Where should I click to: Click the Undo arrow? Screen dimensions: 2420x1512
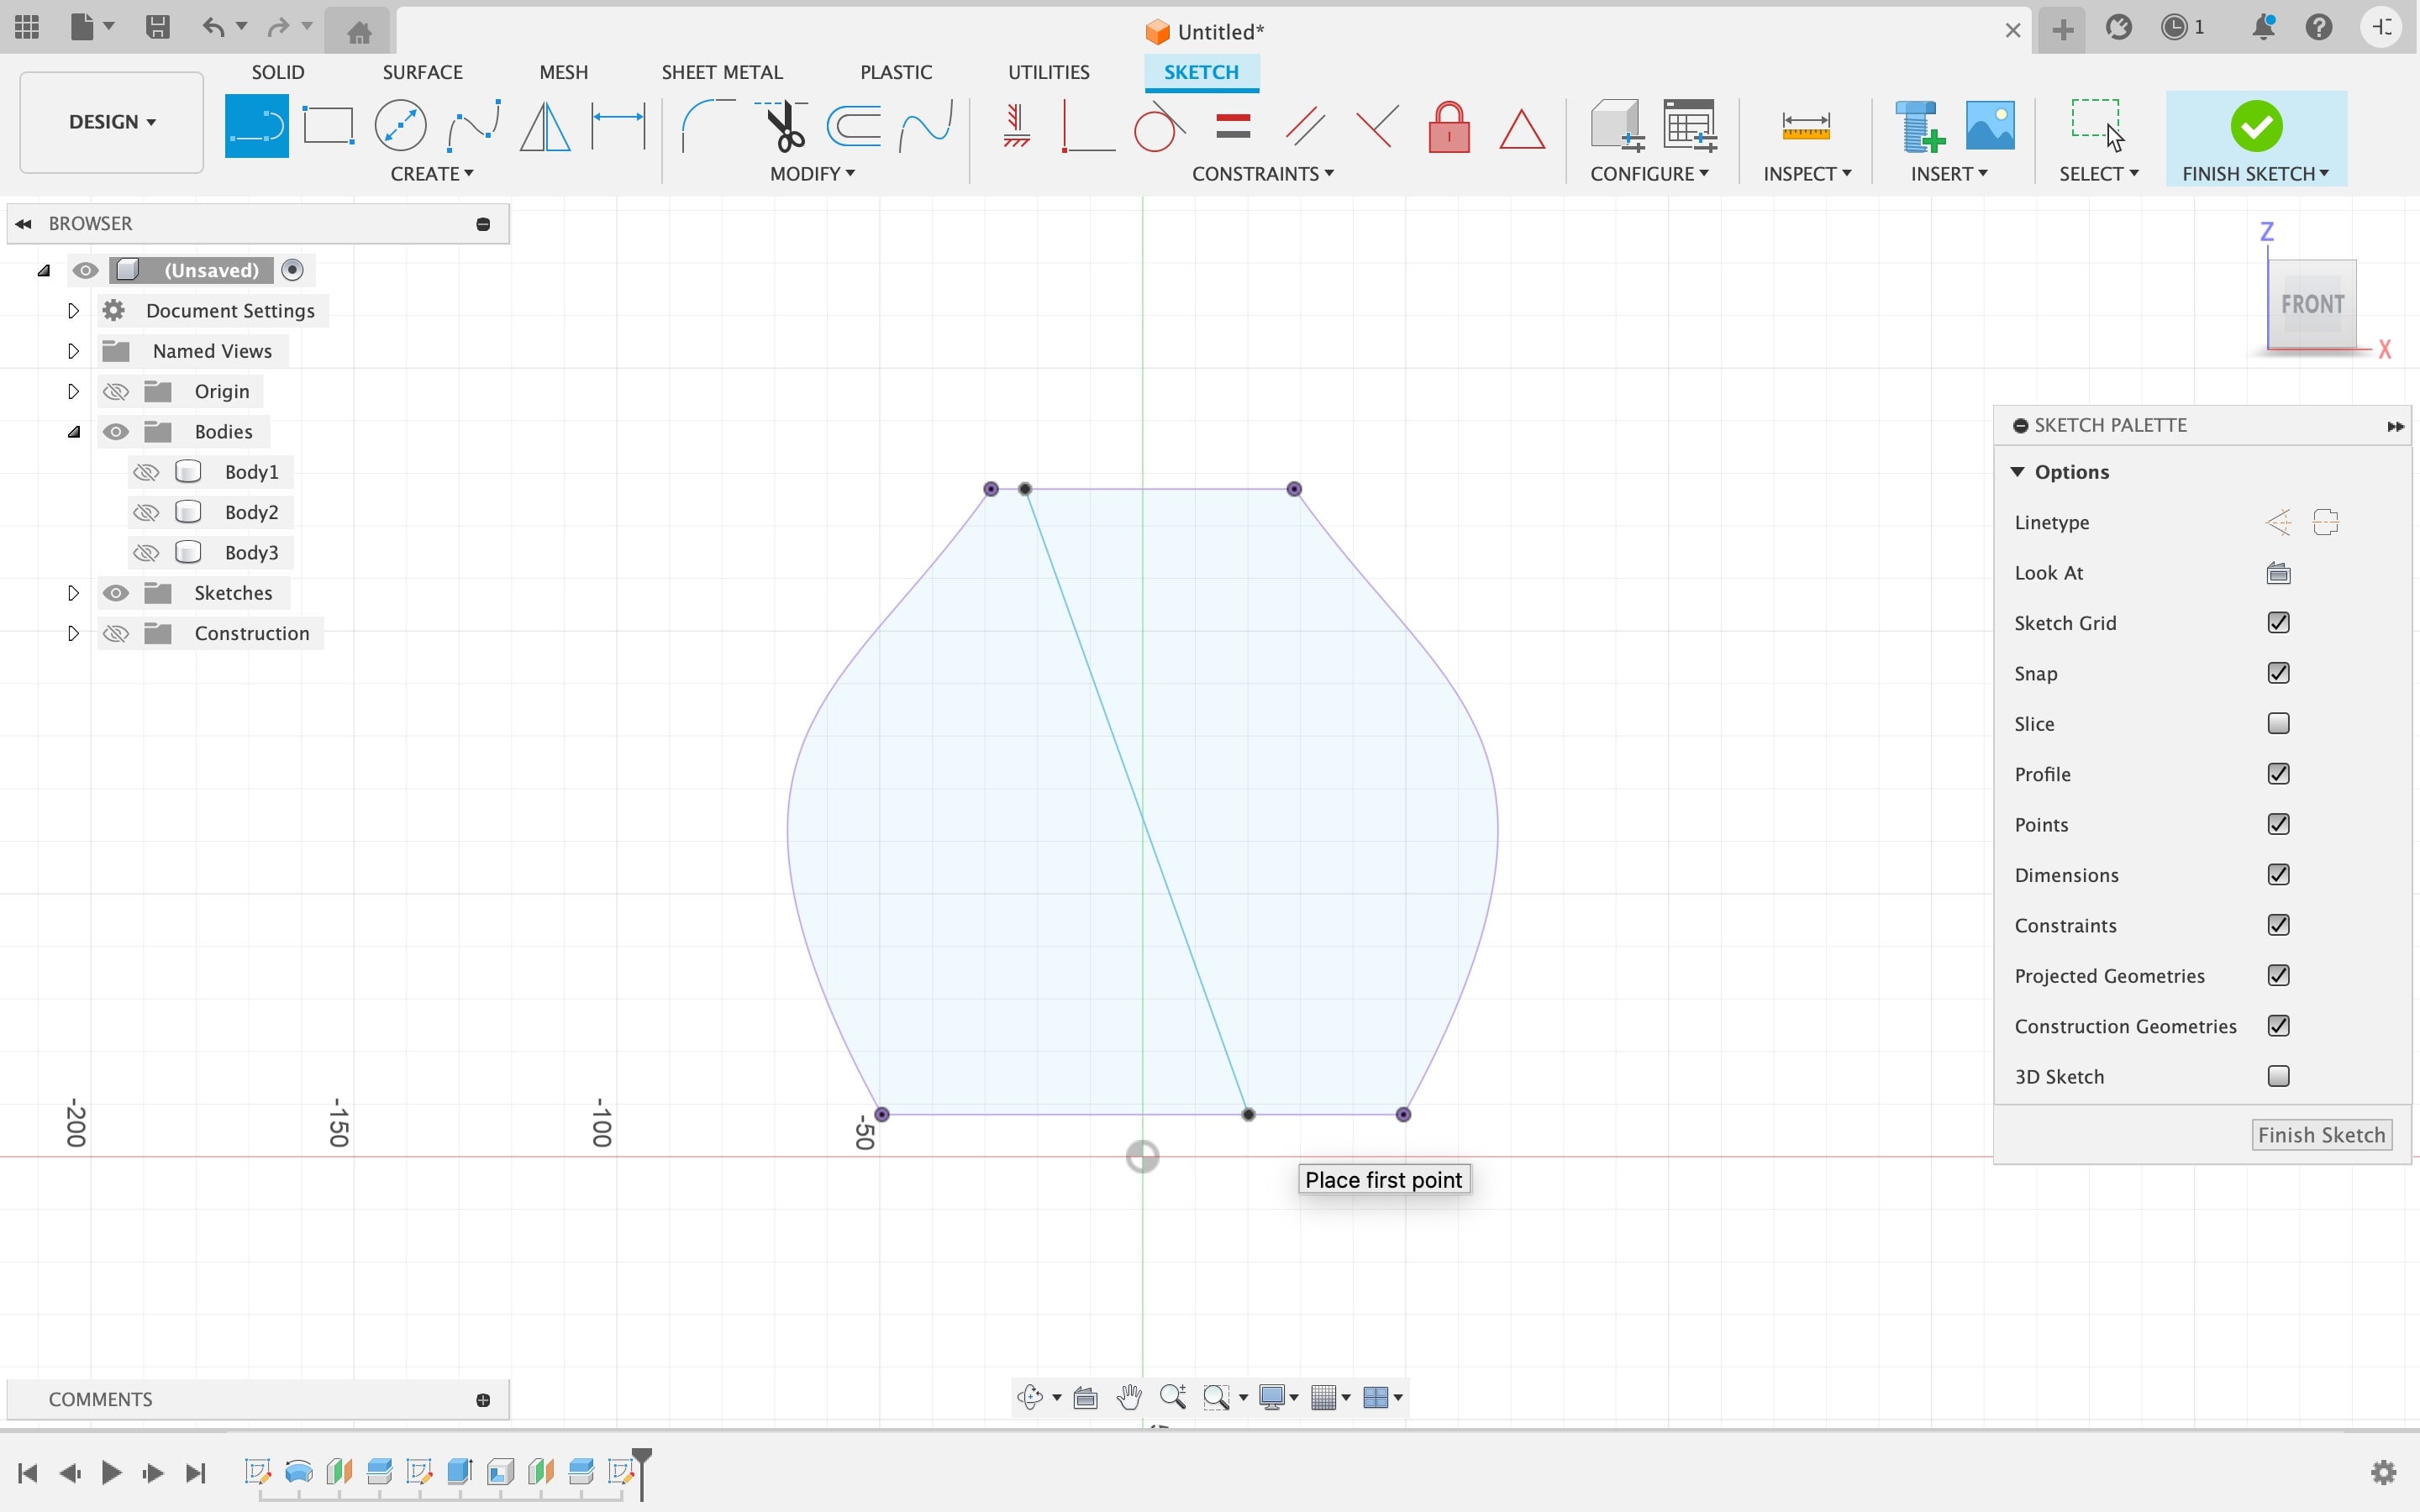click(212, 27)
